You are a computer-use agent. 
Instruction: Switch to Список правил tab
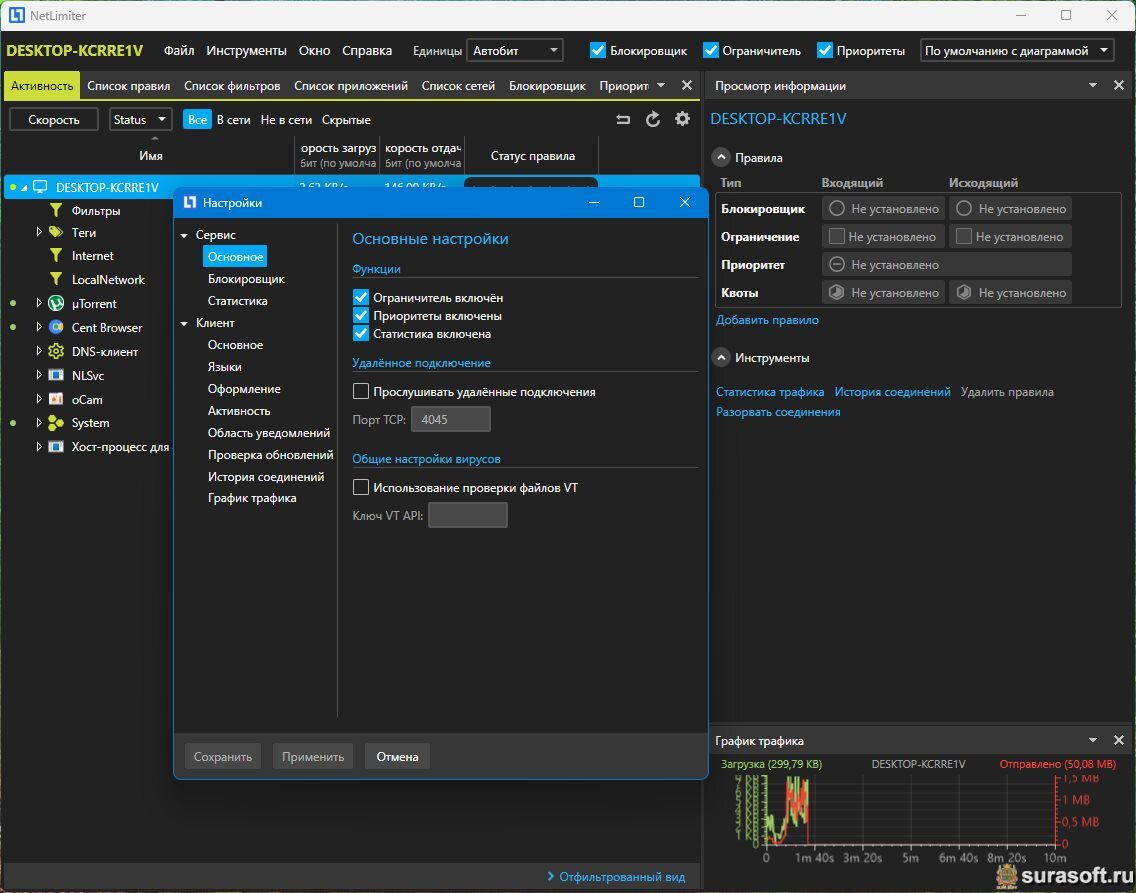point(129,85)
